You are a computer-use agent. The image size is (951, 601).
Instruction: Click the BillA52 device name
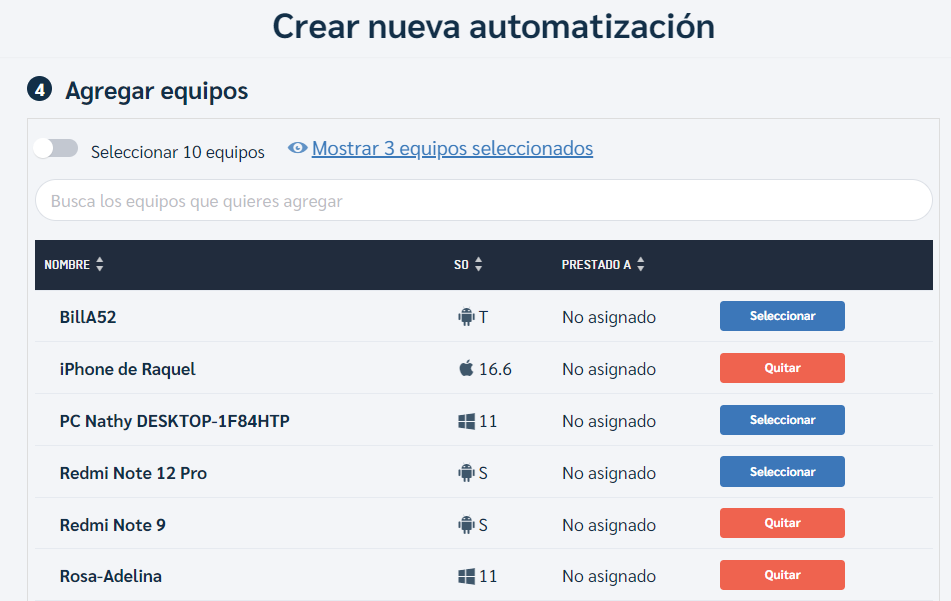point(88,317)
